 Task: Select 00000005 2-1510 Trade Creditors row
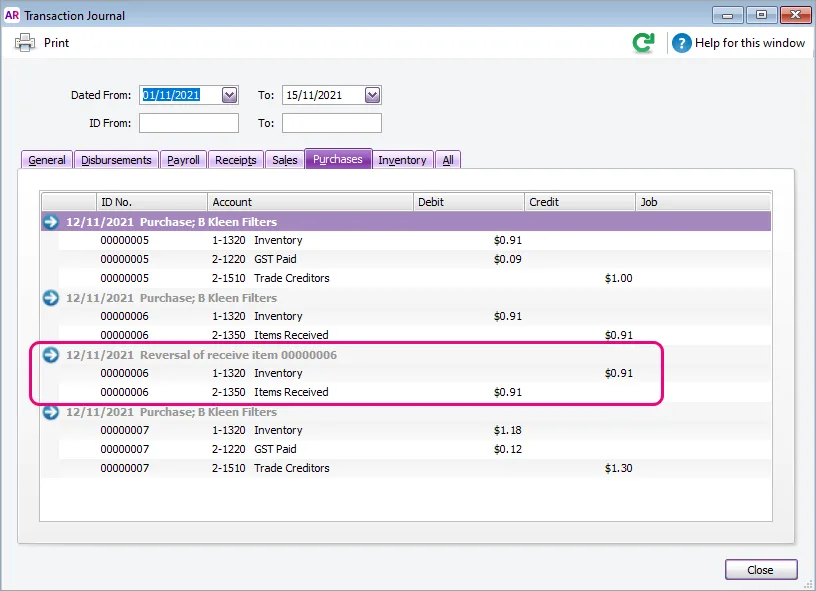tap(414, 278)
